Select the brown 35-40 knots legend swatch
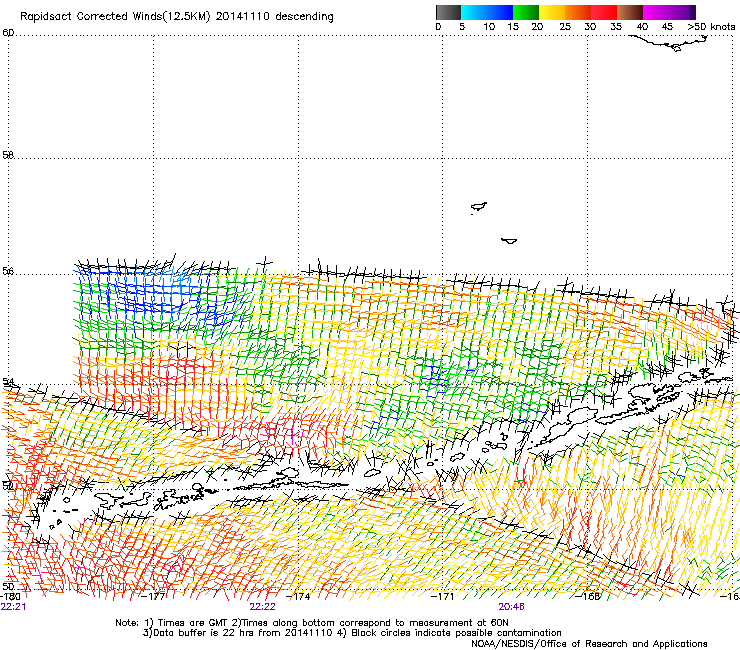 pos(630,12)
